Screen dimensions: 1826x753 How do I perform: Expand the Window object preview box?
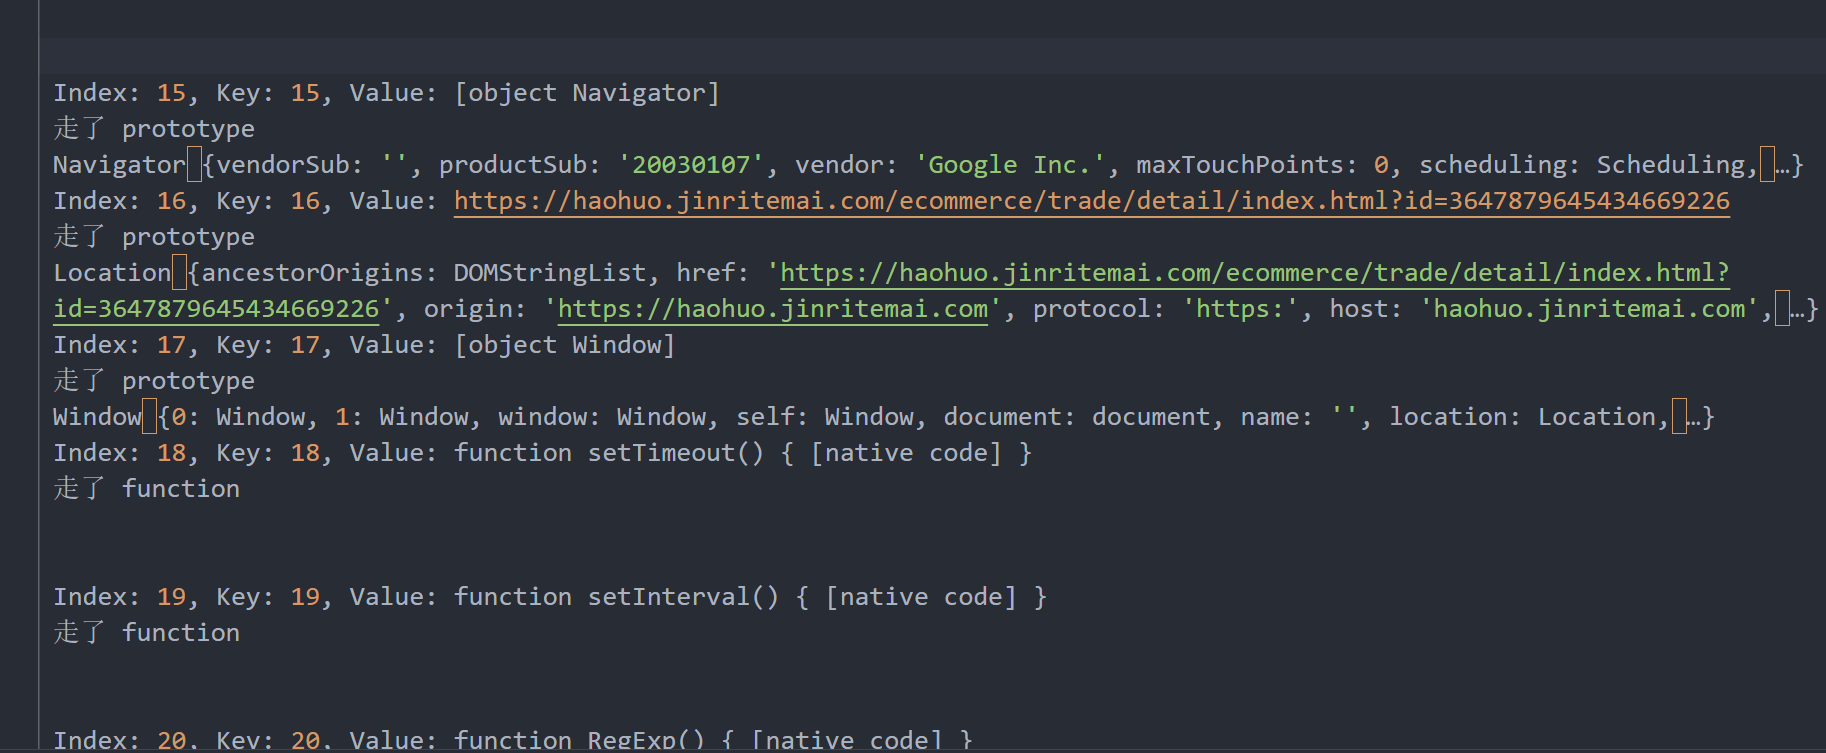point(149,417)
